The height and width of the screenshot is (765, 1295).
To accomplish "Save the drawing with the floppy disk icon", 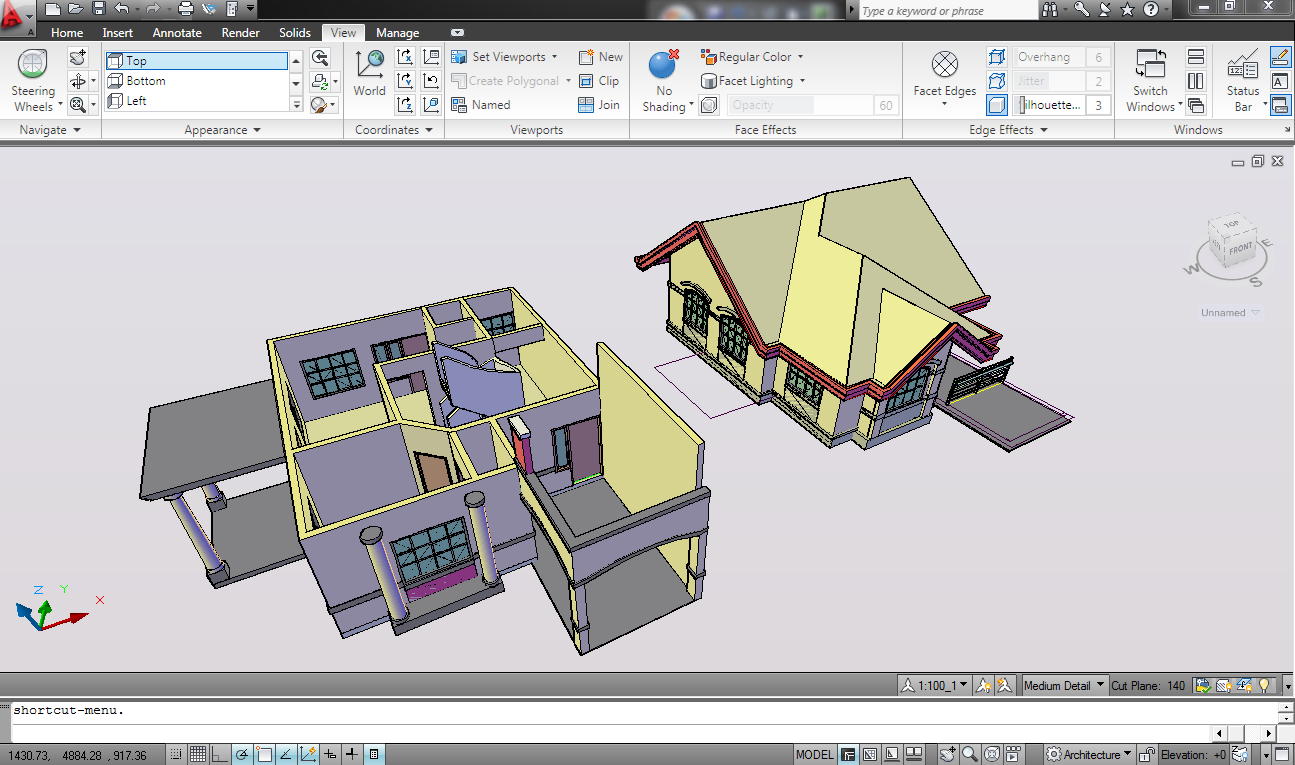I will 99,10.
